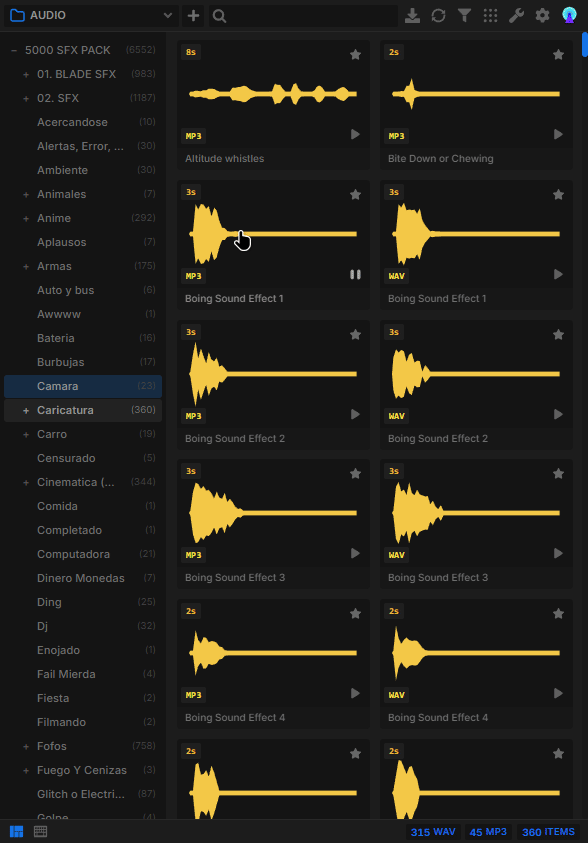Play the Bite Down or Chewing sound
Viewport: 588px width, 843px height.
[x=558, y=134]
